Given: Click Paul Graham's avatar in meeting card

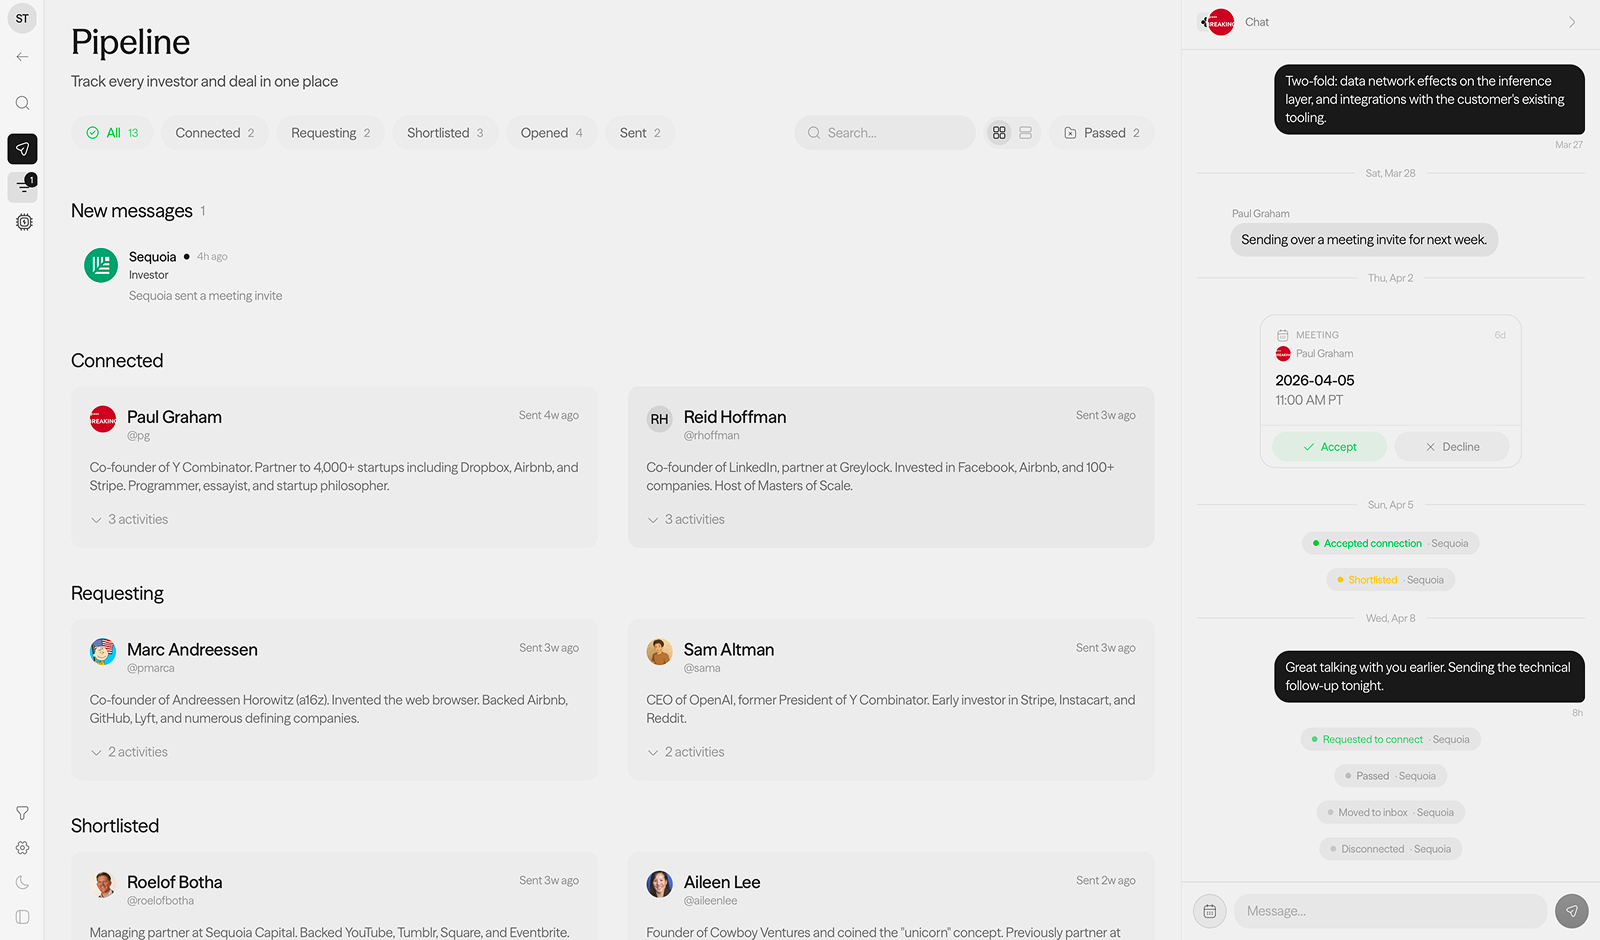Looking at the screenshot, I should pos(1283,354).
